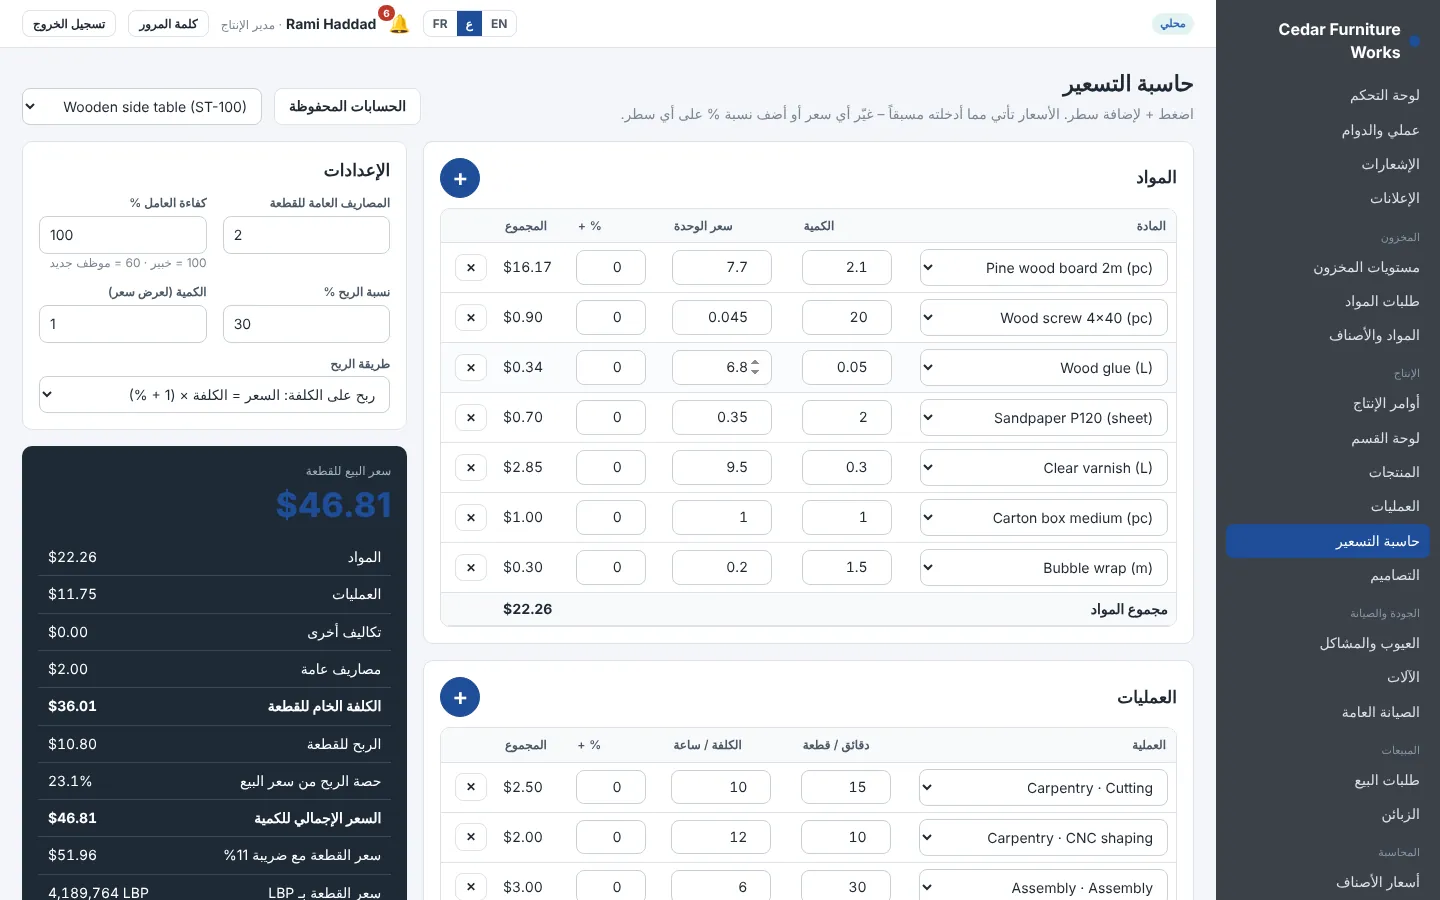The height and width of the screenshot is (900, 1440).
Task: Edit Clear varnish unit price 9.5
Action: tap(722, 468)
